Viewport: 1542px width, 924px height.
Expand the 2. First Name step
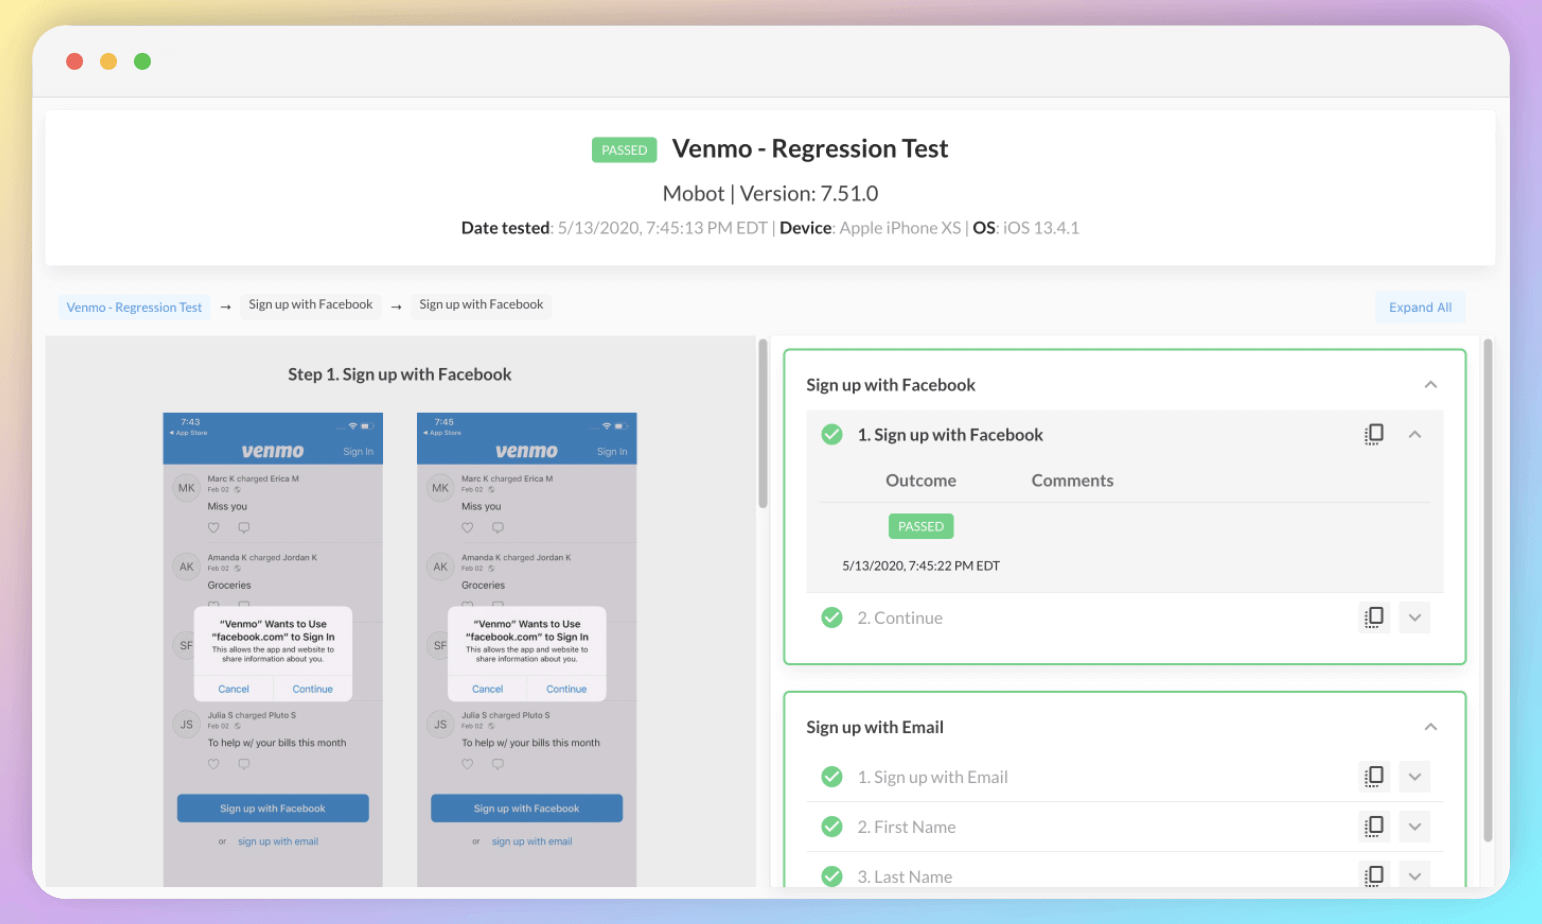pos(1414,826)
